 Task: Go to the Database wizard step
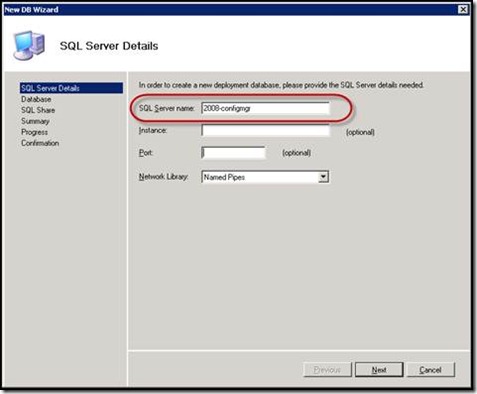pyautogui.click(x=36, y=99)
